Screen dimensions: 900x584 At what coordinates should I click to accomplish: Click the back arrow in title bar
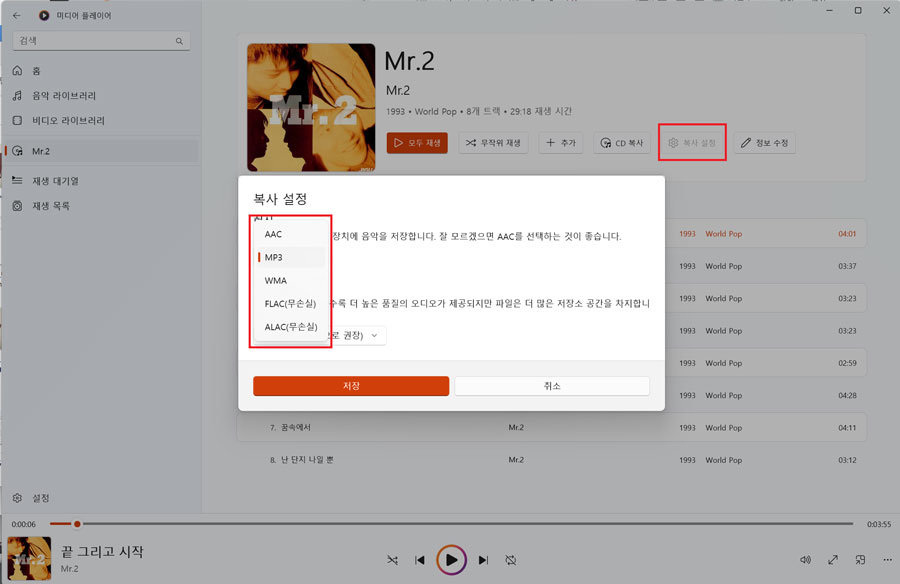point(16,16)
